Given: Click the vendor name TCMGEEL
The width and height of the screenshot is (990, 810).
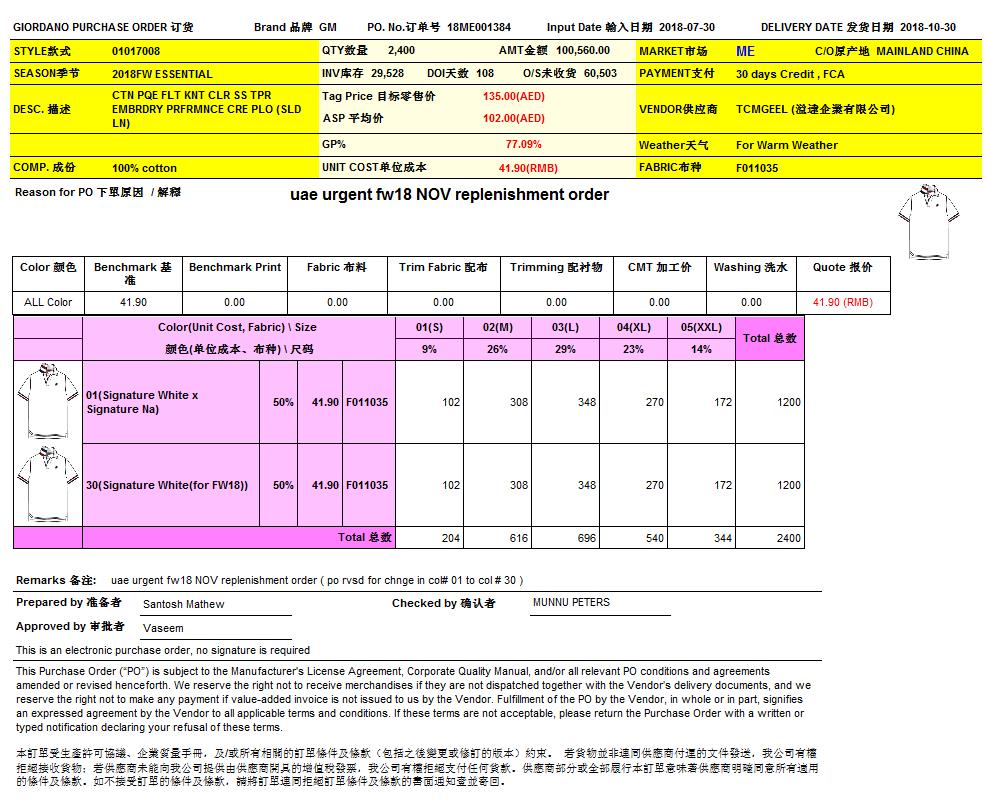Looking at the screenshot, I should click(x=815, y=109).
